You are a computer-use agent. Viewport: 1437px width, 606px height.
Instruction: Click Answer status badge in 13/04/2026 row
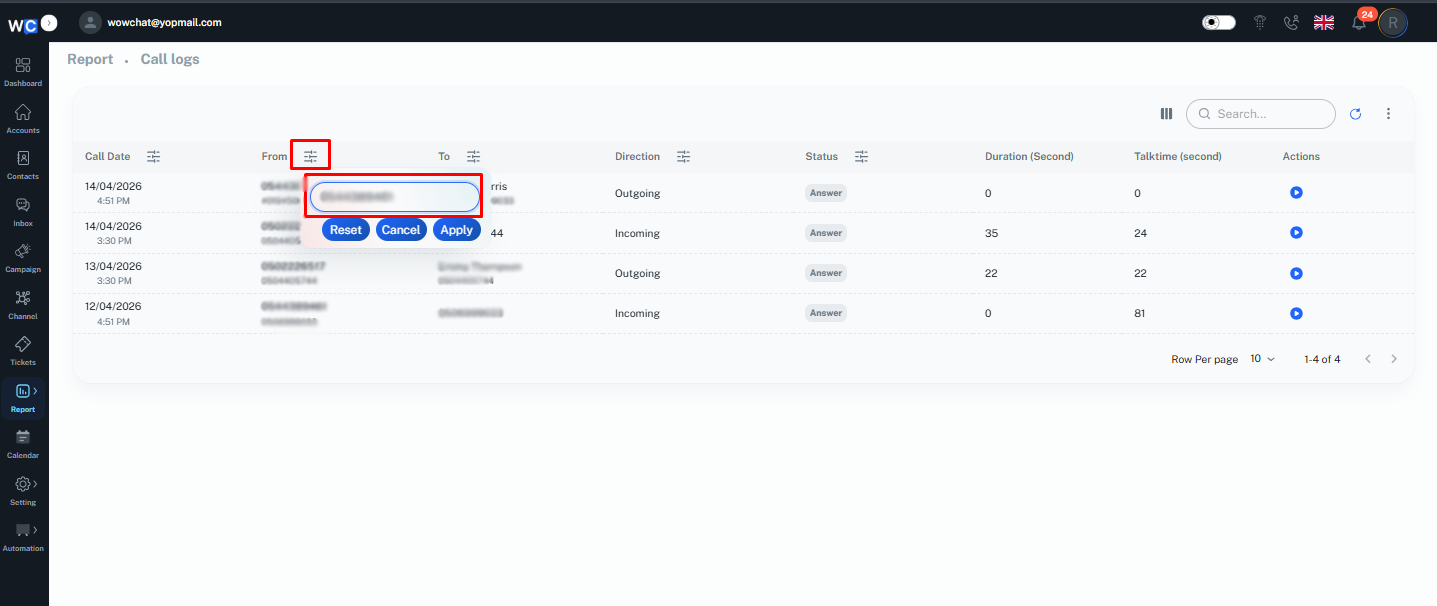point(826,273)
